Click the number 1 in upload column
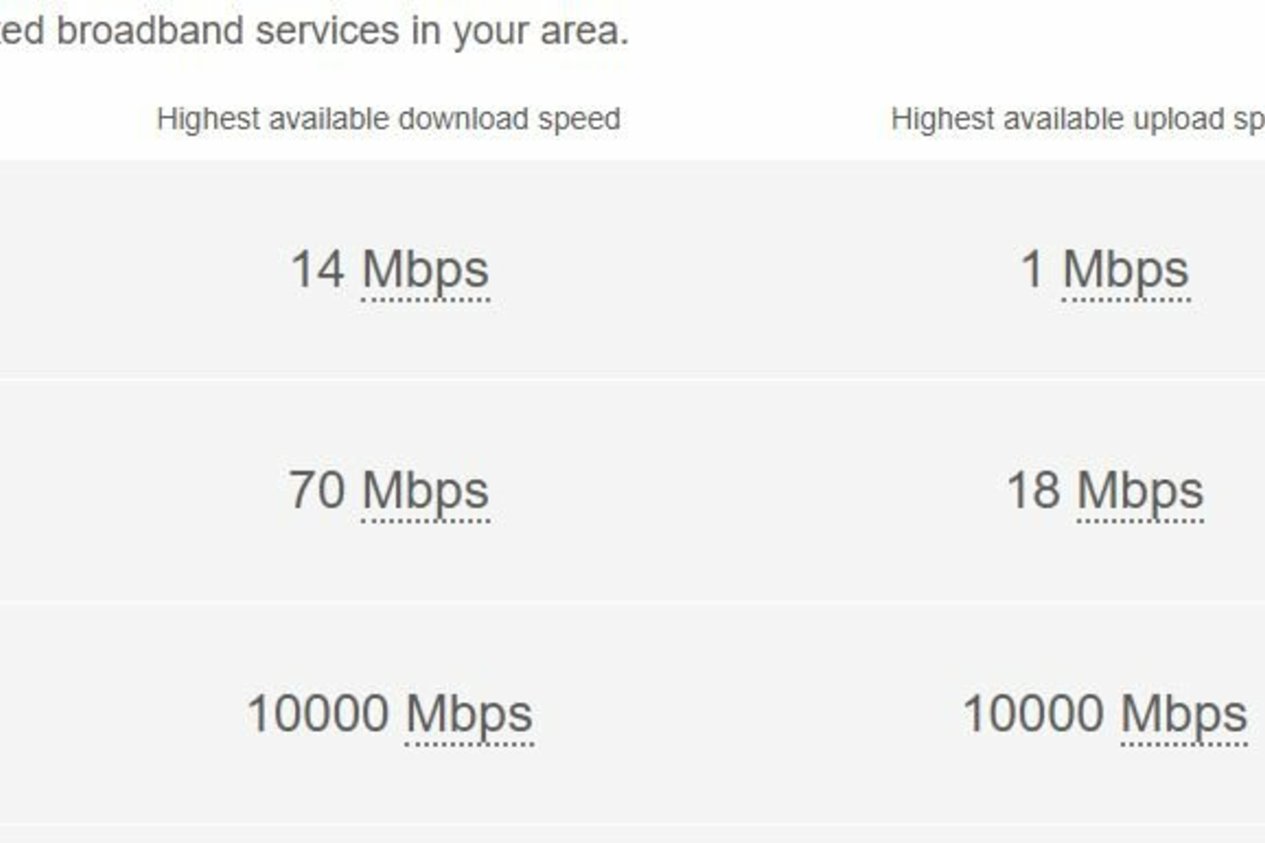This screenshot has height=843, width=1265. click(x=1033, y=269)
